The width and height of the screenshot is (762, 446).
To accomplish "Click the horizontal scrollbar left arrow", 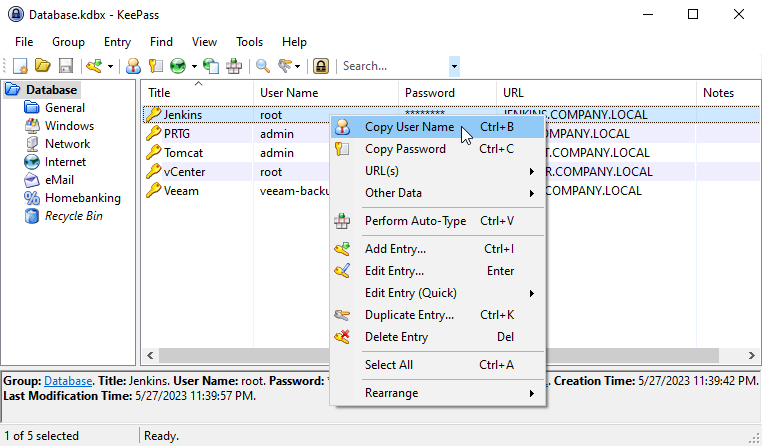I will 150,356.
